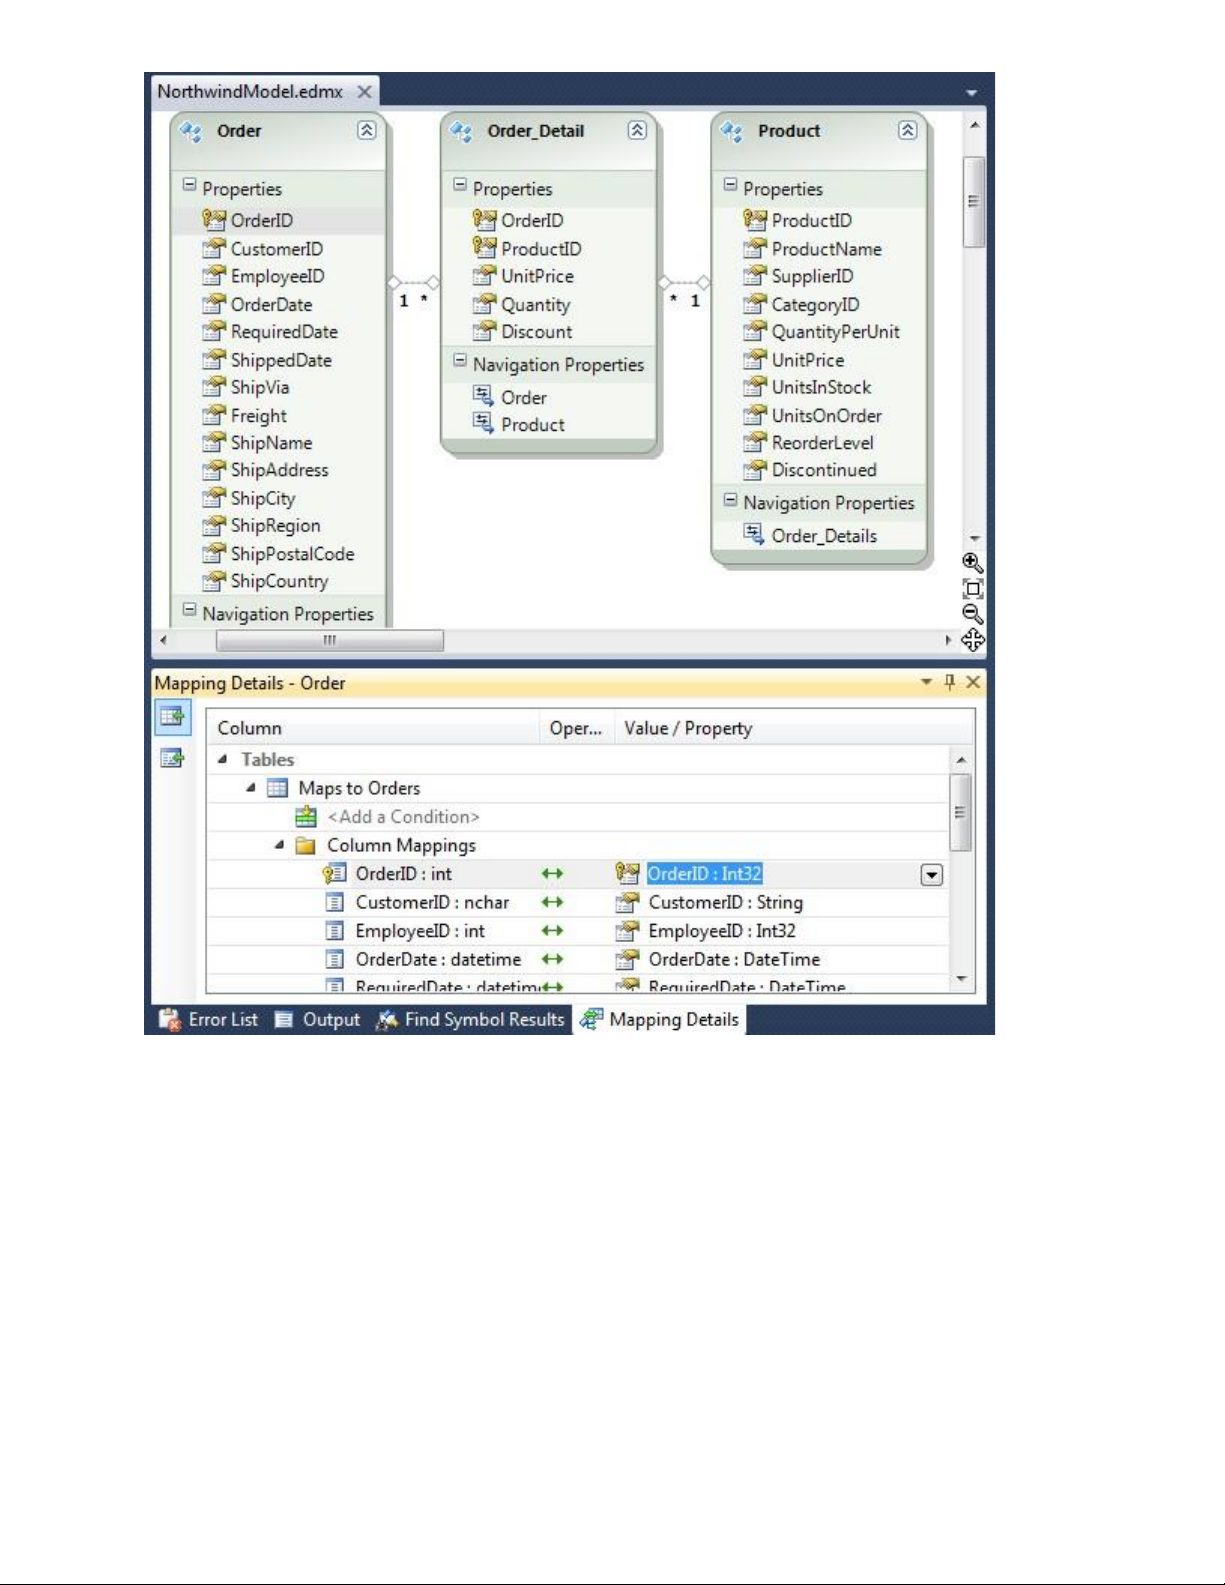Open the document tab list dropdown
The image size is (1225, 1585).
(971, 92)
